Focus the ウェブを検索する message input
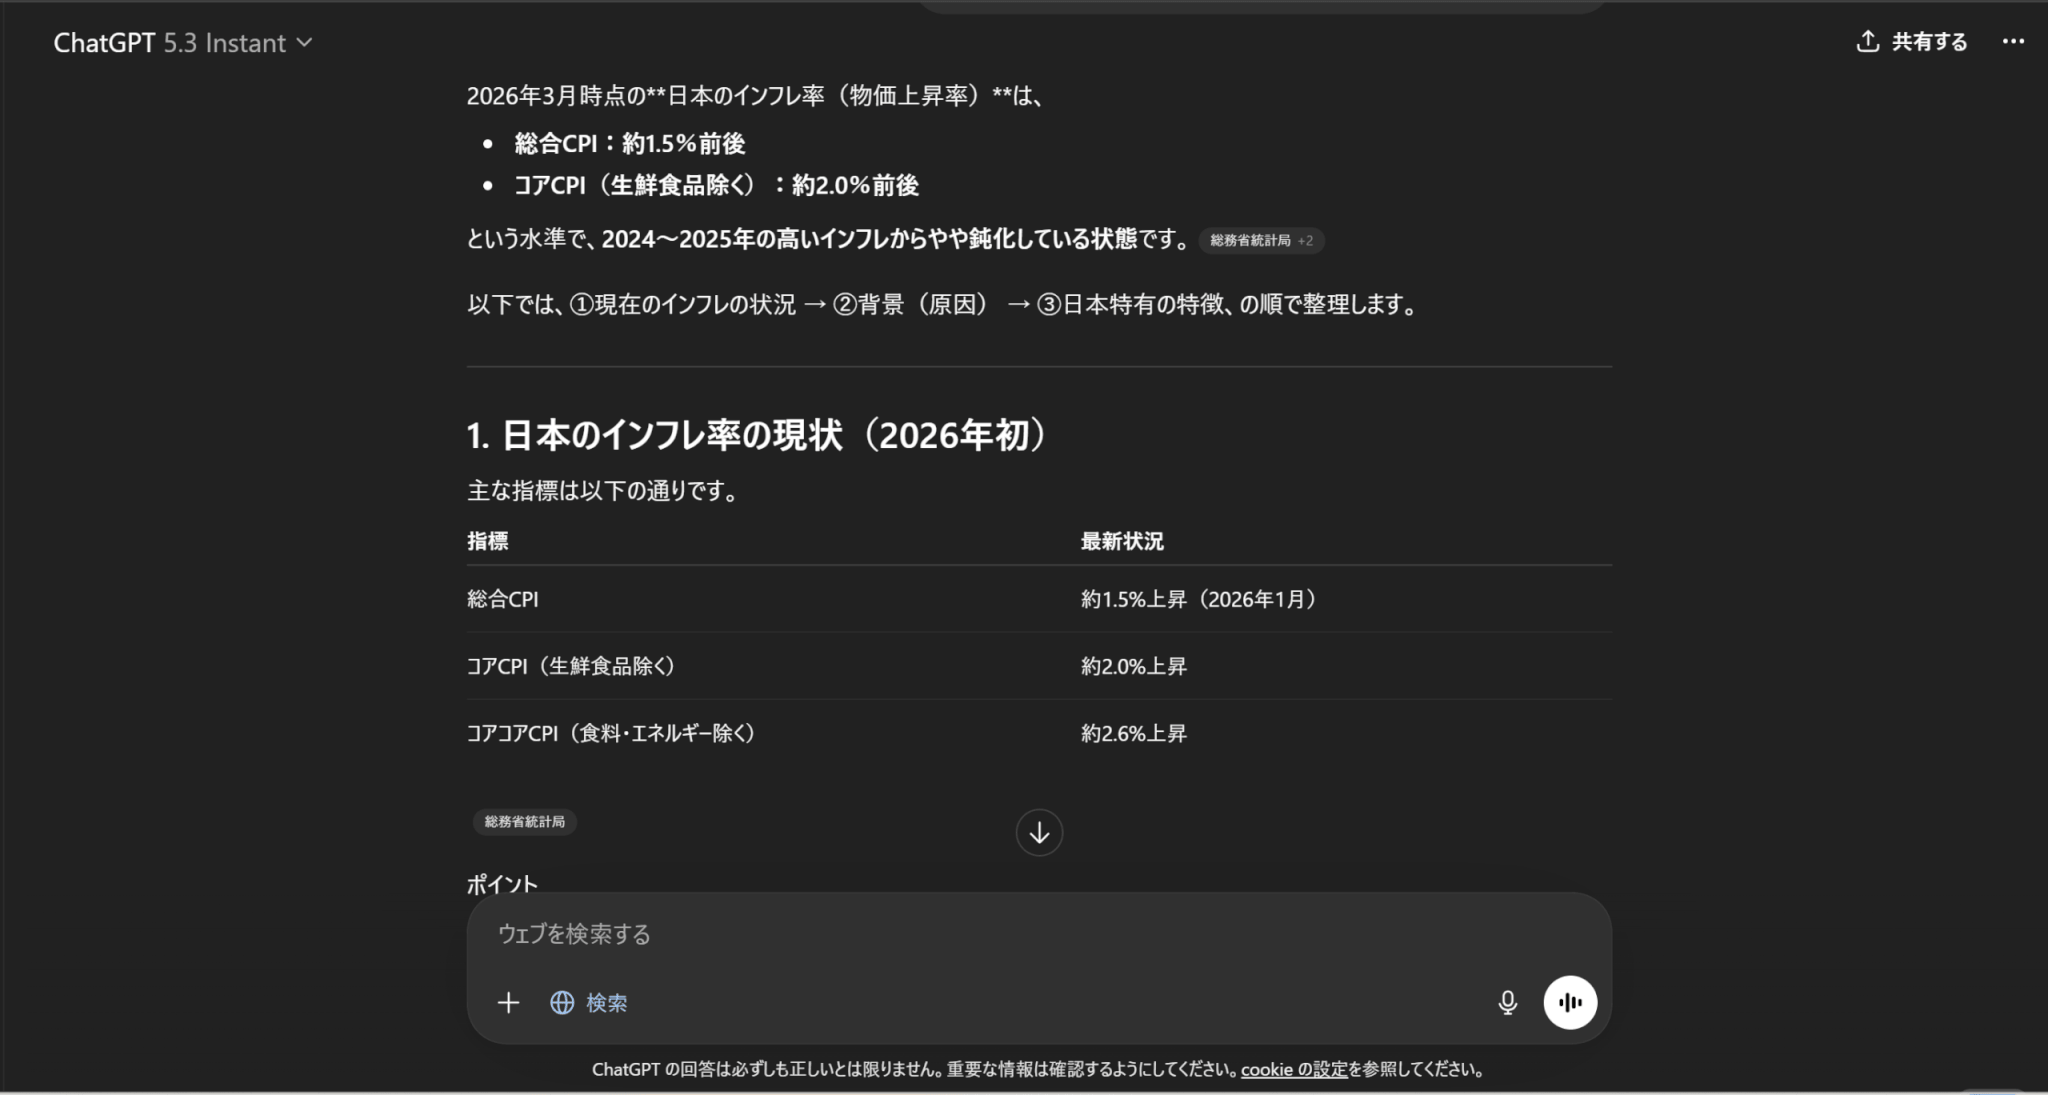The height and width of the screenshot is (1095, 2048). (1000, 934)
